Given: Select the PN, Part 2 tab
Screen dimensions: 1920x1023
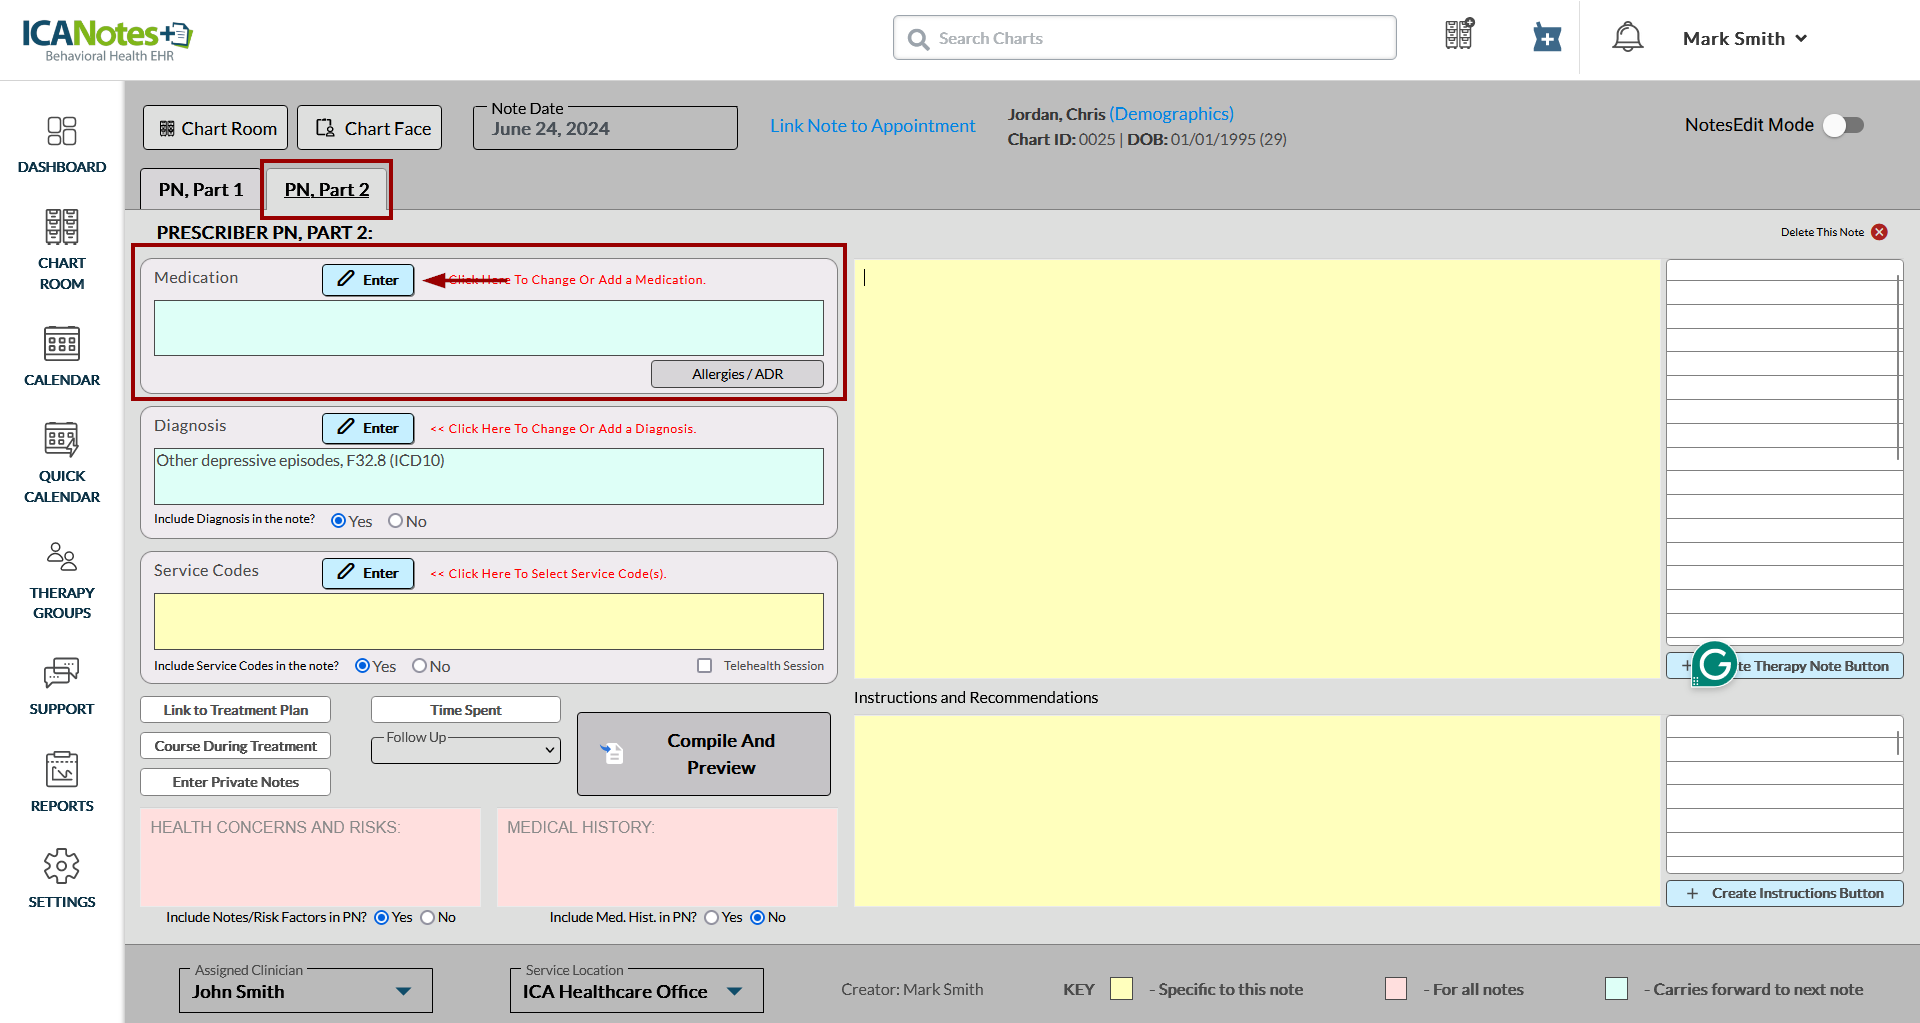Looking at the screenshot, I should (327, 190).
